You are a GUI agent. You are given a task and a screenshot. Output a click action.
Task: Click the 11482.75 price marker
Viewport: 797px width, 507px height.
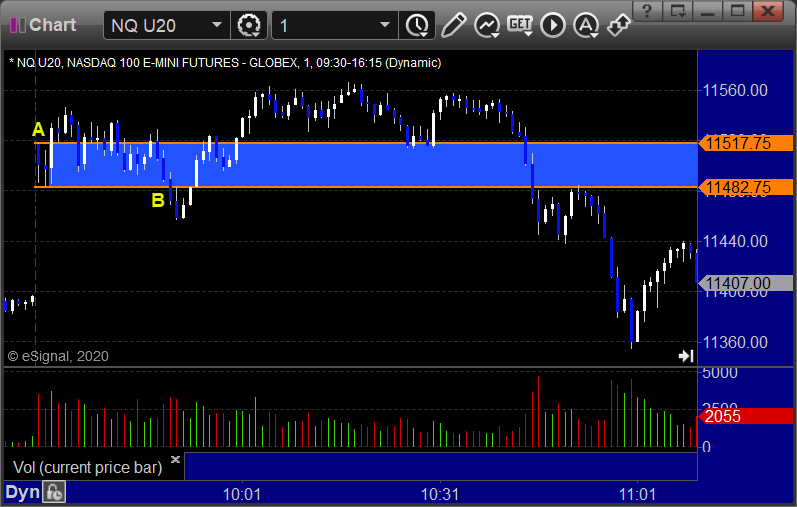click(745, 187)
